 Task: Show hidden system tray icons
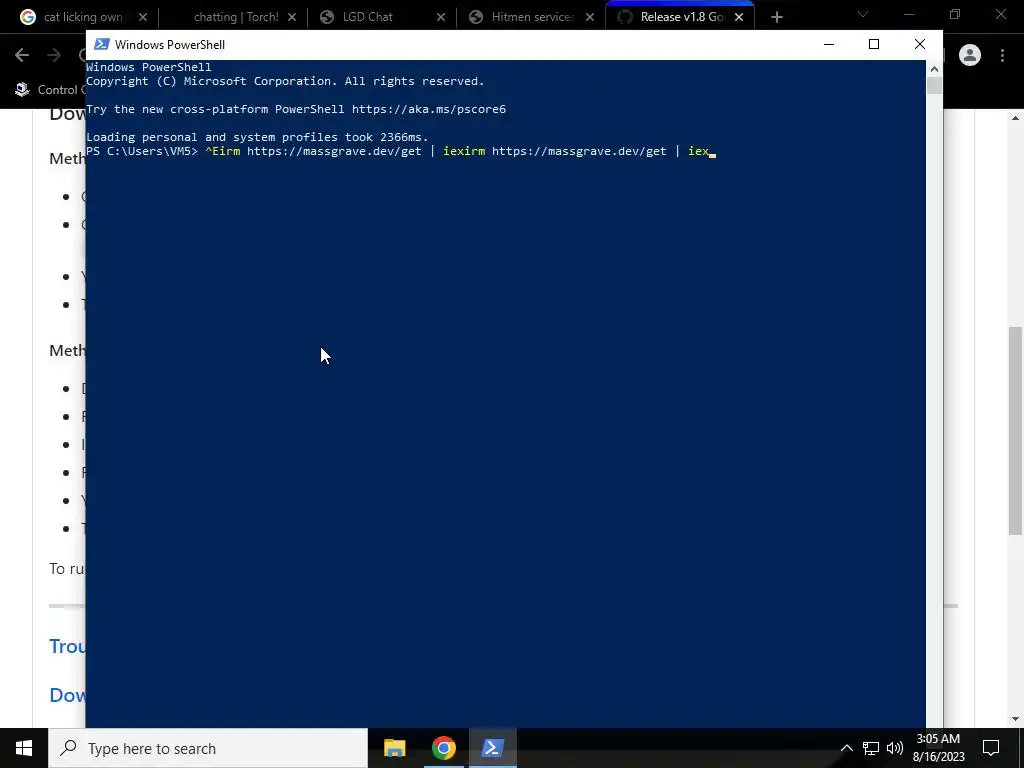click(x=846, y=748)
